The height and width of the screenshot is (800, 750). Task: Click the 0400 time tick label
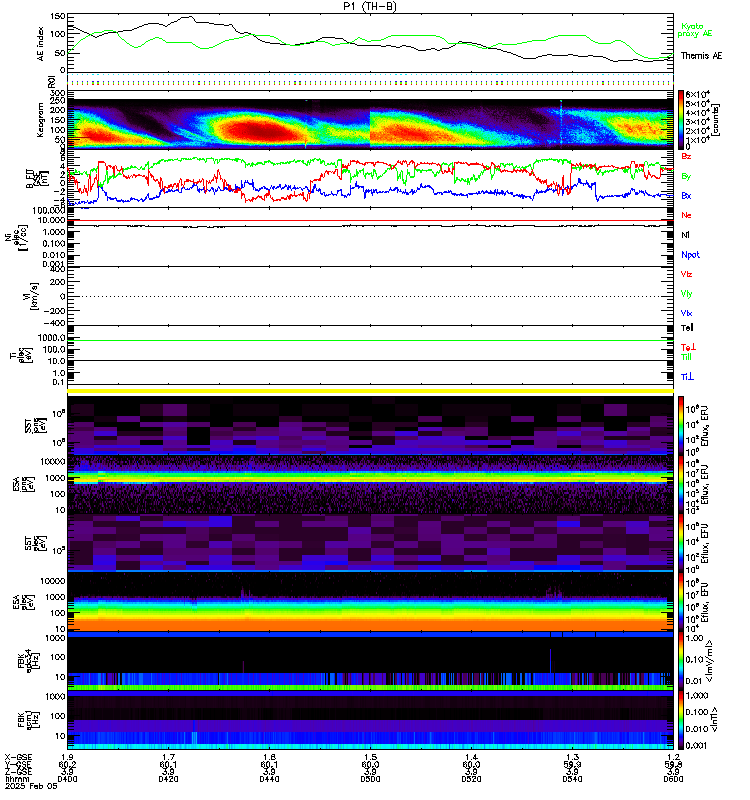click(67, 779)
